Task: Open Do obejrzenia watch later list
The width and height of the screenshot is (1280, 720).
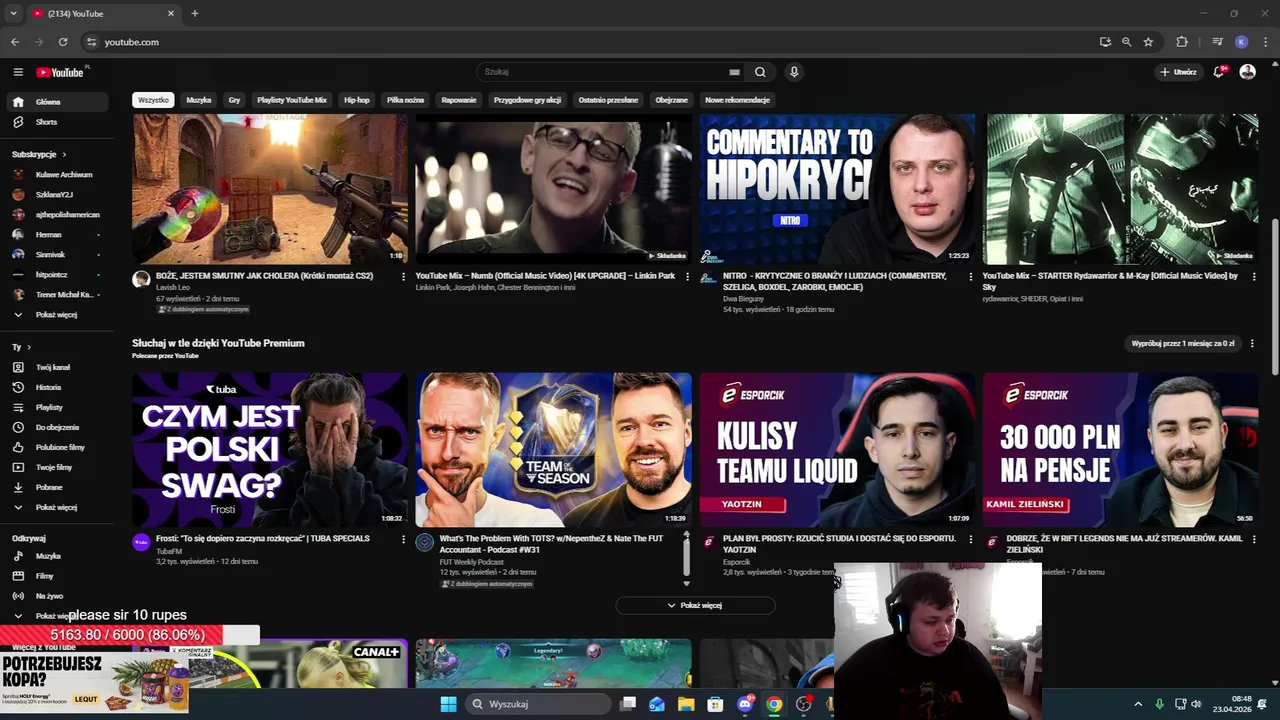Action: tap(56, 427)
